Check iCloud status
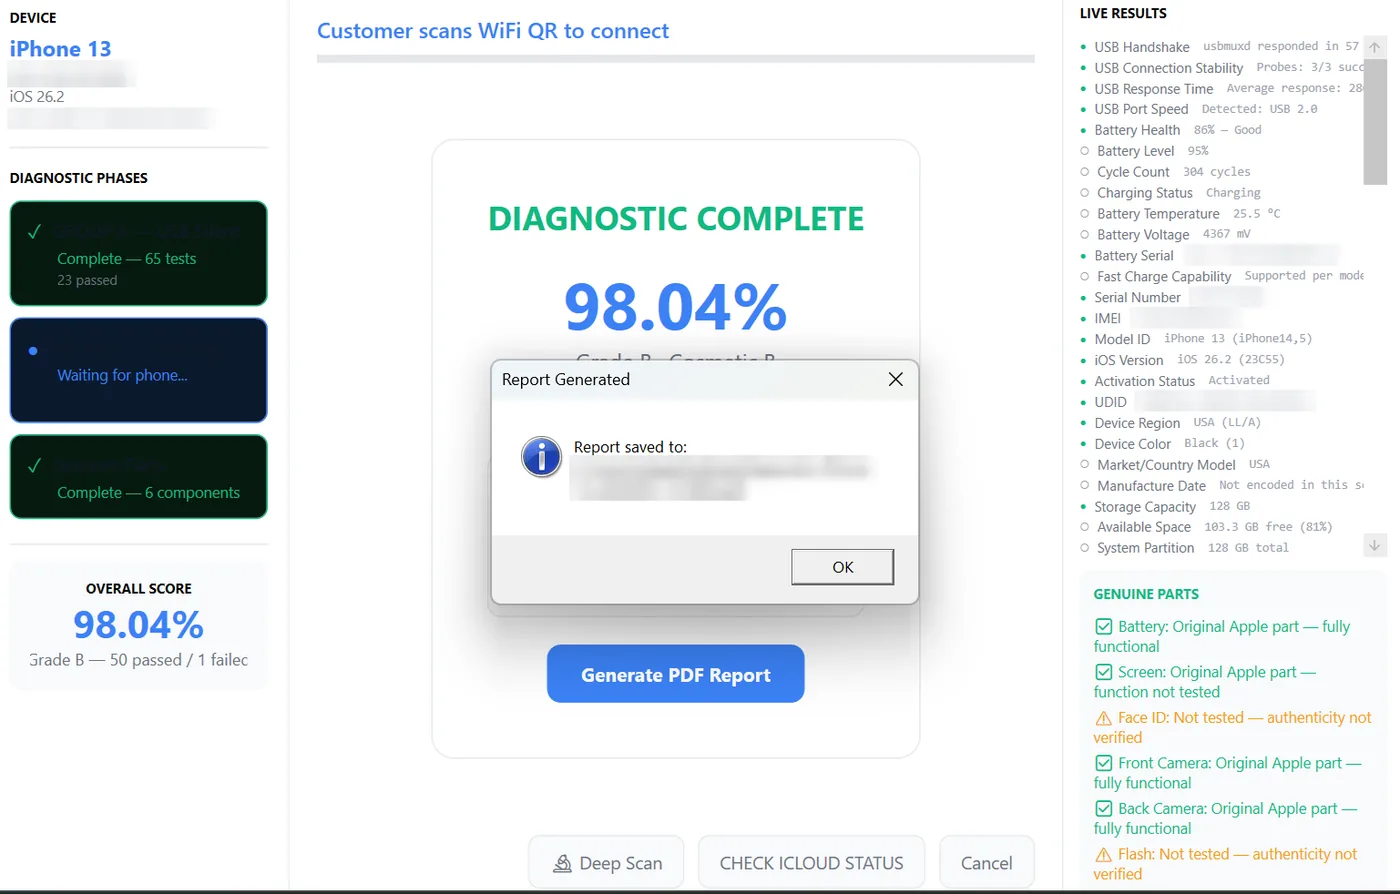Viewport: 1400px width, 894px height. coord(811,863)
